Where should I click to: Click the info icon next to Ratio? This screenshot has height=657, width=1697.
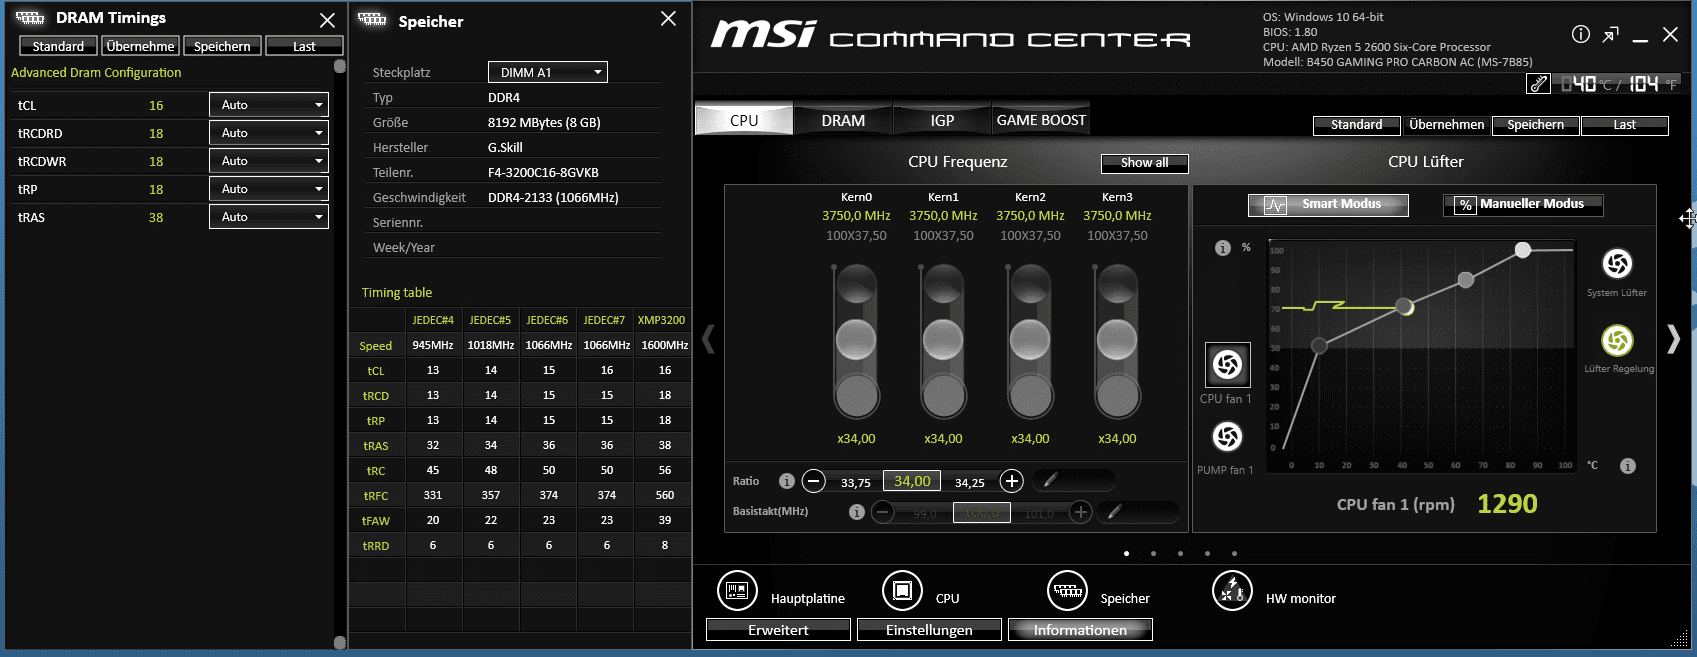pyautogui.click(x=787, y=481)
